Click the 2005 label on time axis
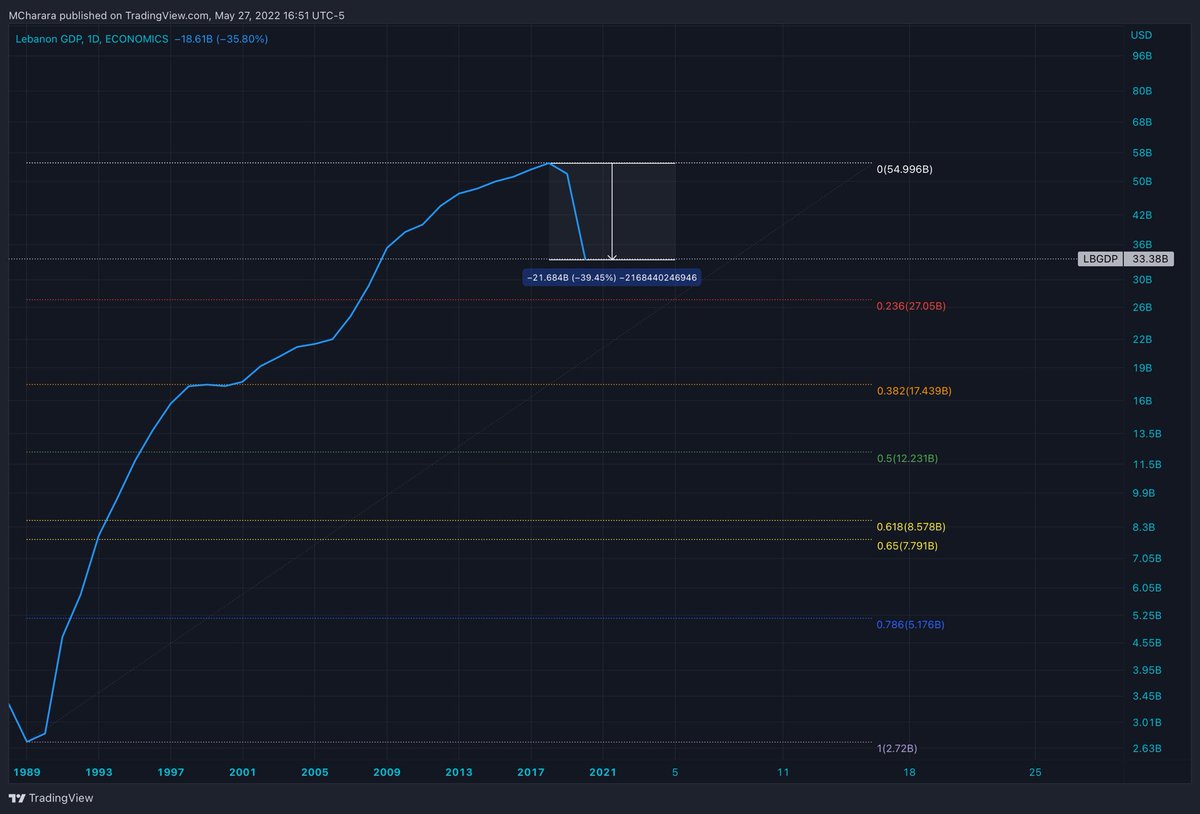Viewport: 1200px width, 814px height. coord(314,772)
